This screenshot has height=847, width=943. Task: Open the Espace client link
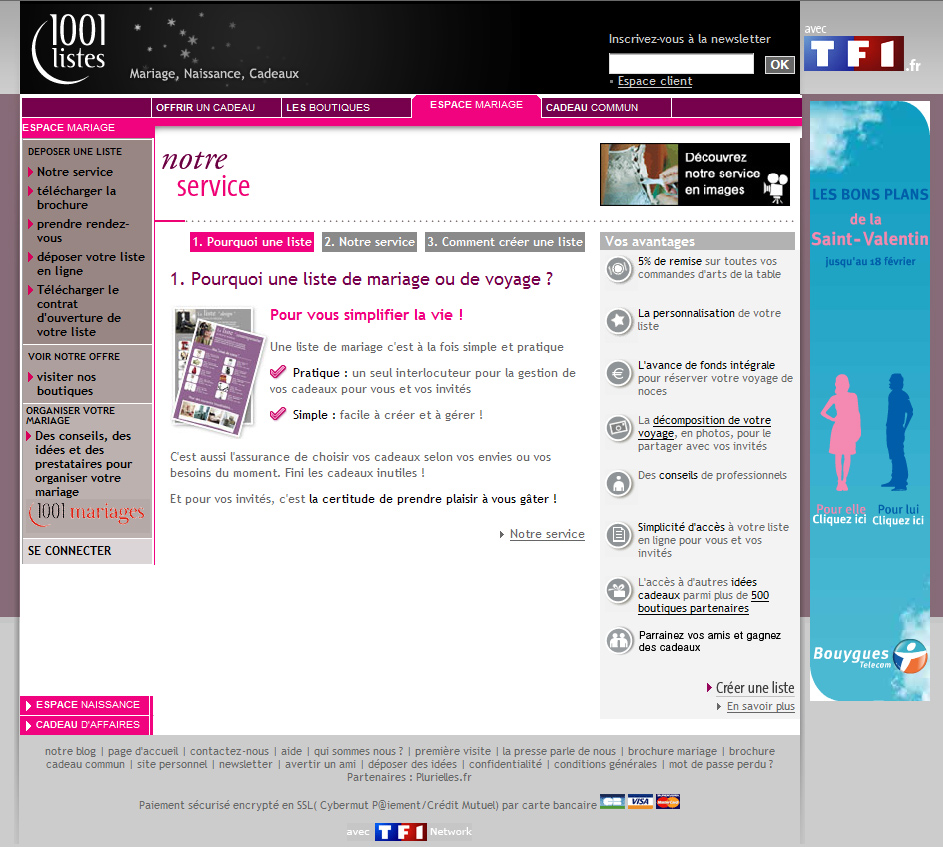click(x=654, y=81)
